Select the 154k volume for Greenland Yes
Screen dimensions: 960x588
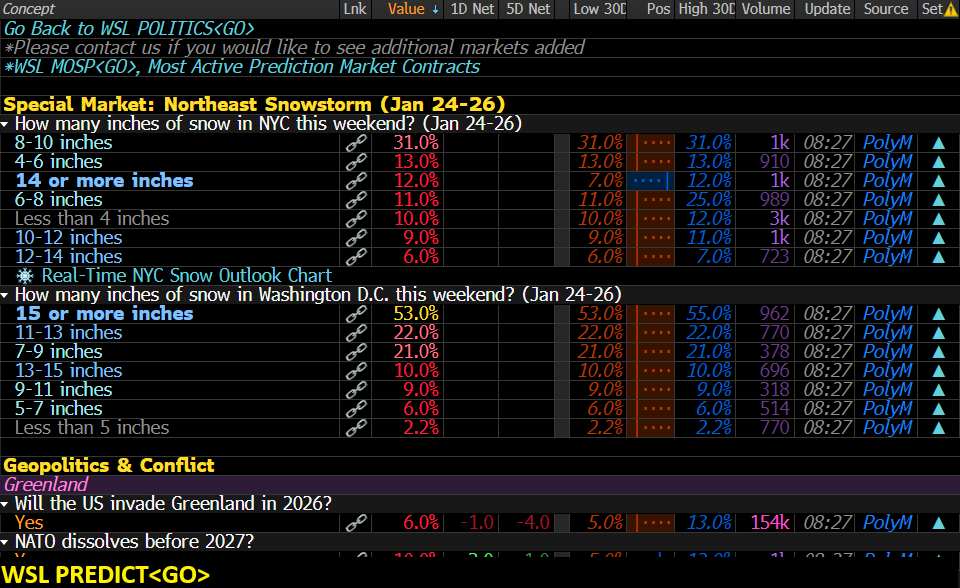770,522
